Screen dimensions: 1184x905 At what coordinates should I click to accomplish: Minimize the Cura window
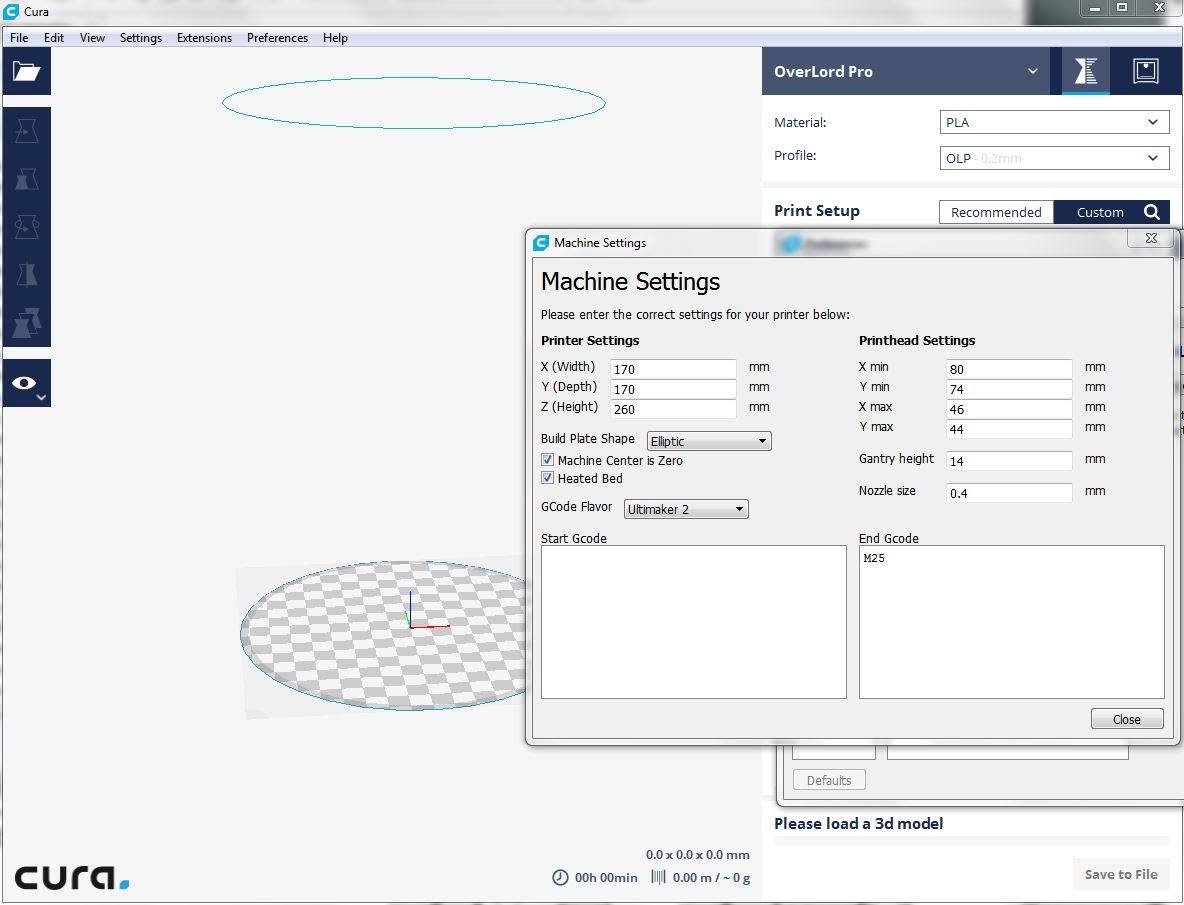click(x=1095, y=8)
